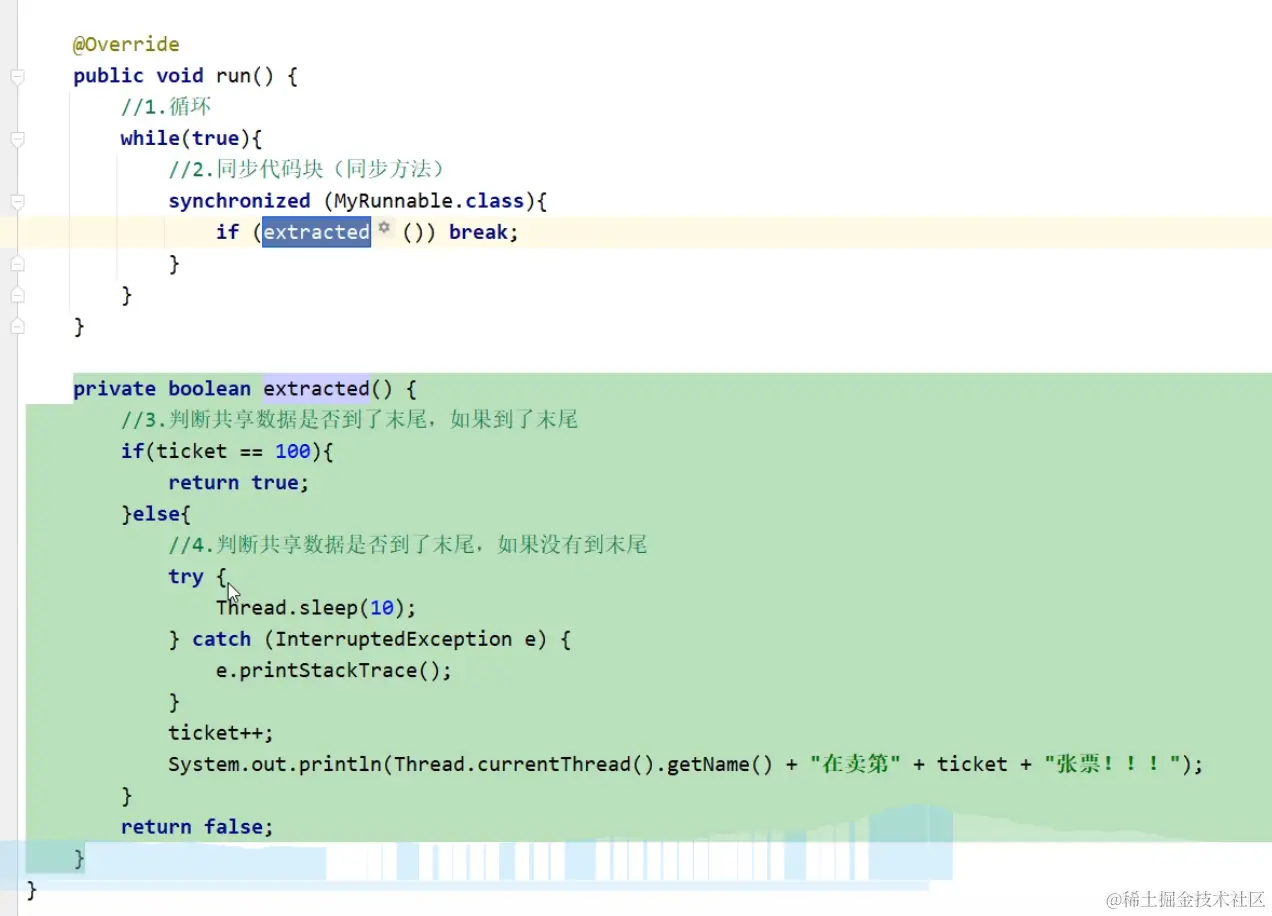Click the return false statement
This screenshot has width=1272, height=916.
point(197,827)
